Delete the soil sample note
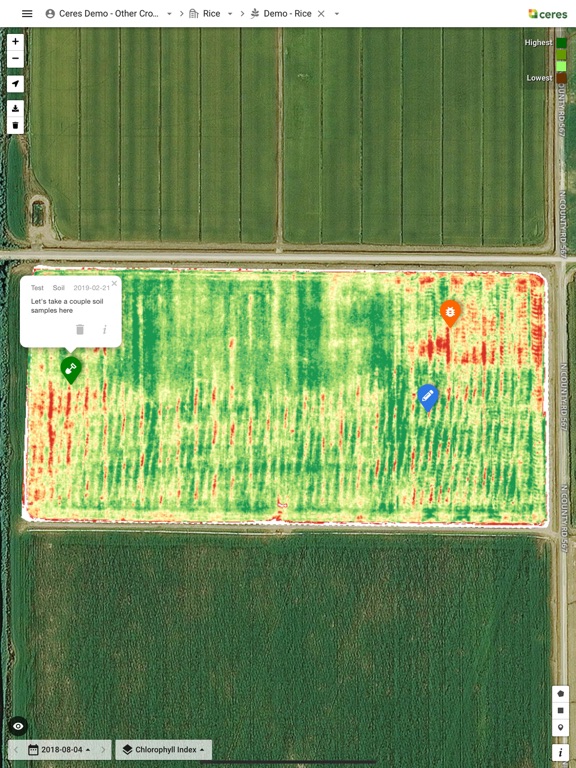Image resolution: width=576 pixels, height=768 pixels. pyautogui.click(x=80, y=329)
